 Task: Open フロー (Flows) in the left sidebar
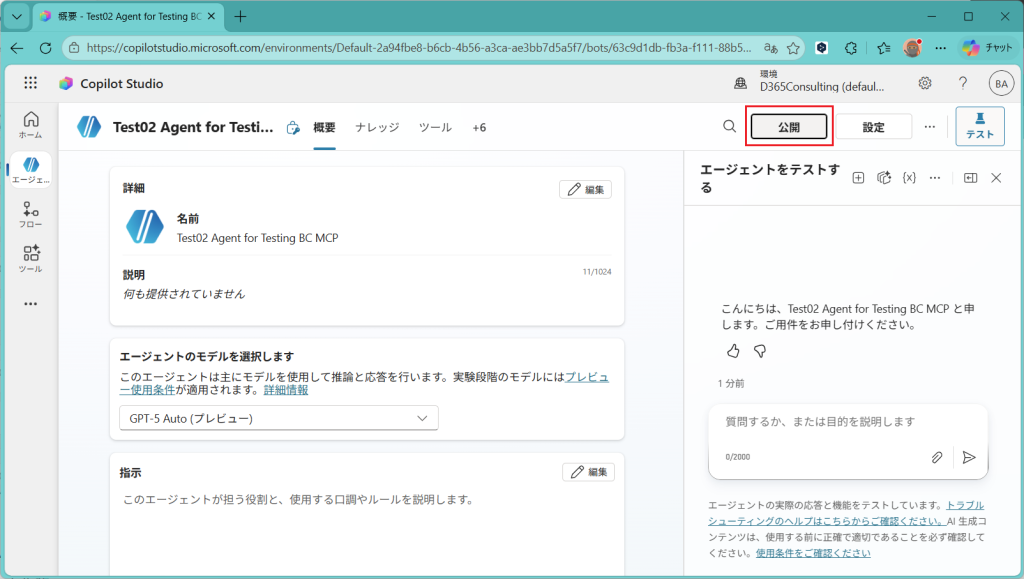(30, 214)
